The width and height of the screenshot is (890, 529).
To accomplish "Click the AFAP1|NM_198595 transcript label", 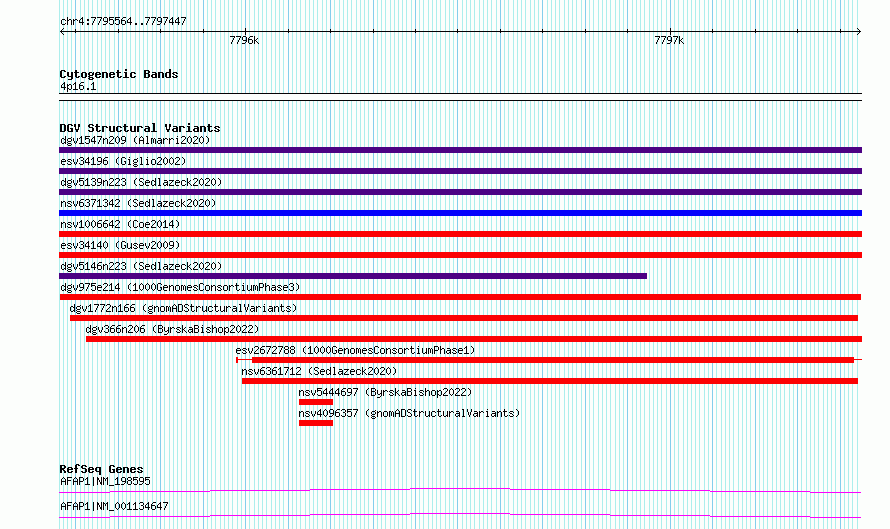I will point(105,481).
